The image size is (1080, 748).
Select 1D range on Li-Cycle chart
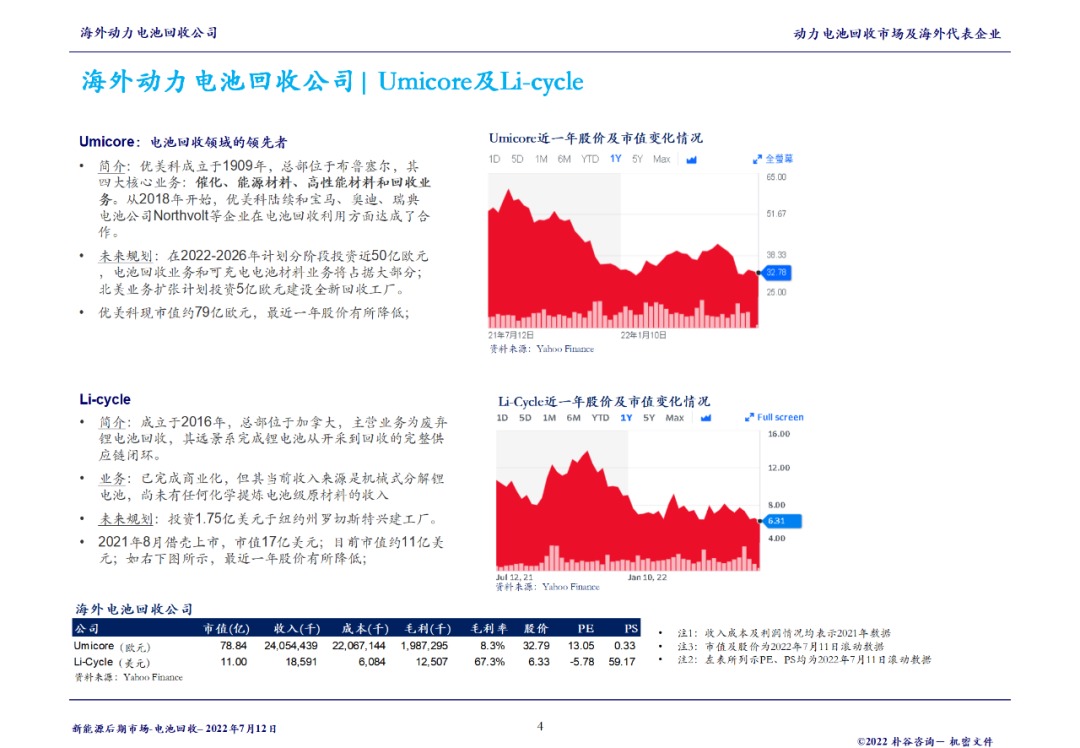tap(502, 418)
